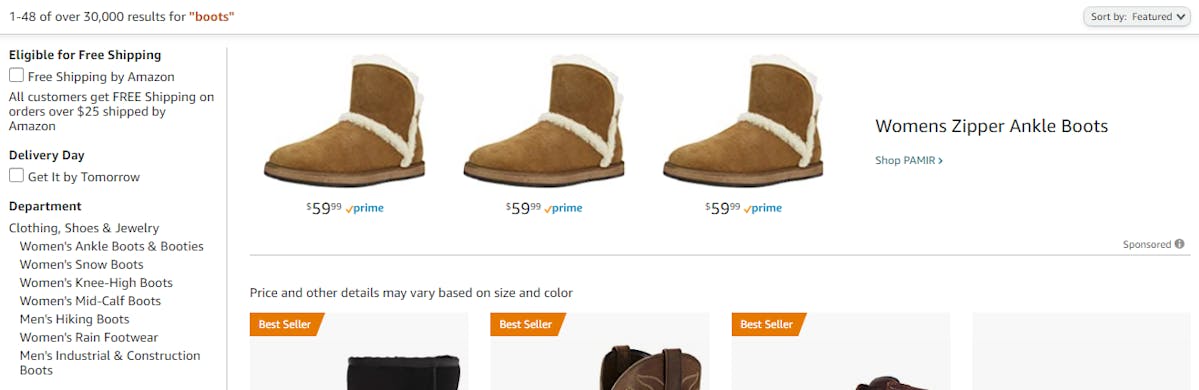
Task: Click the second Best Seller badge
Action: pyautogui.click(x=528, y=324)
